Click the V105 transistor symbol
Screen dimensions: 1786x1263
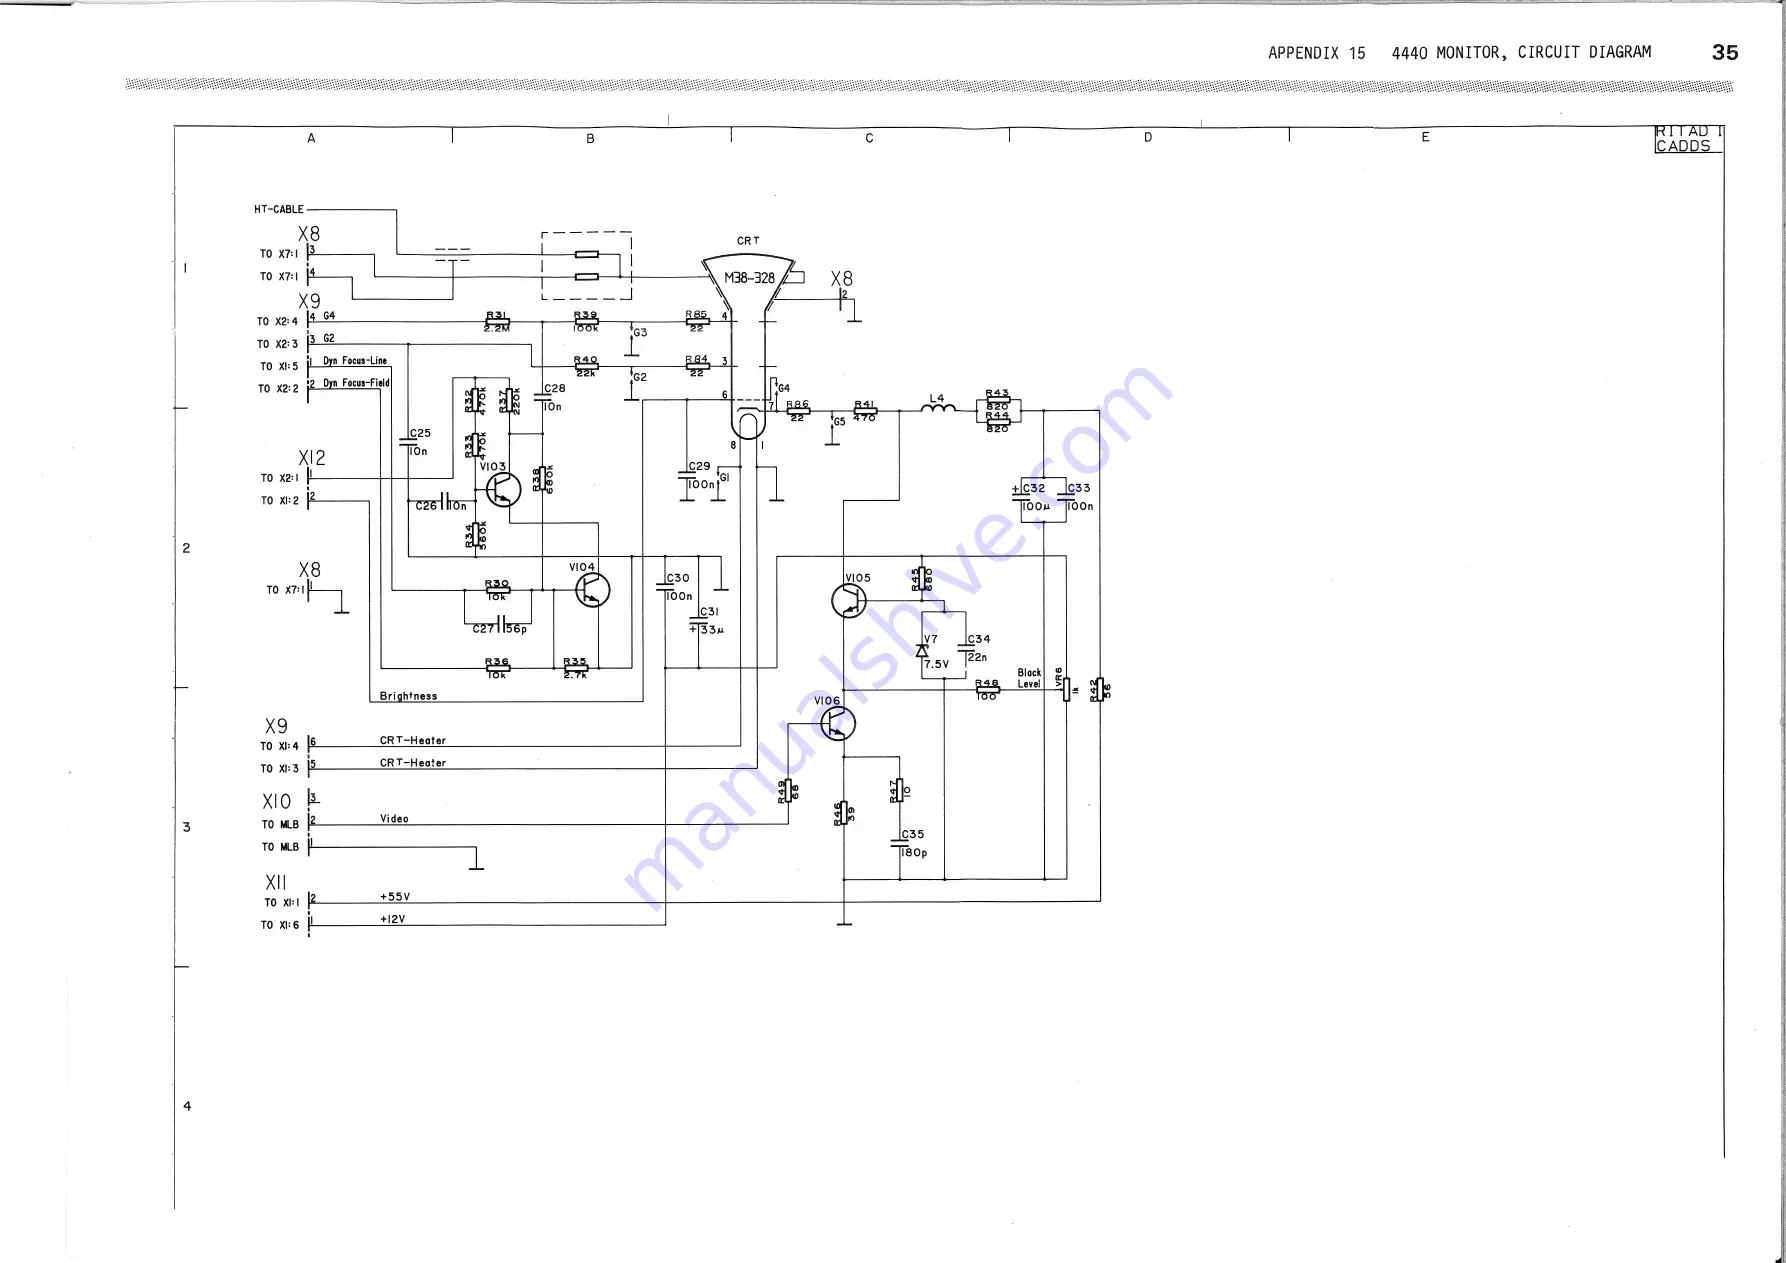click(849, 601)
